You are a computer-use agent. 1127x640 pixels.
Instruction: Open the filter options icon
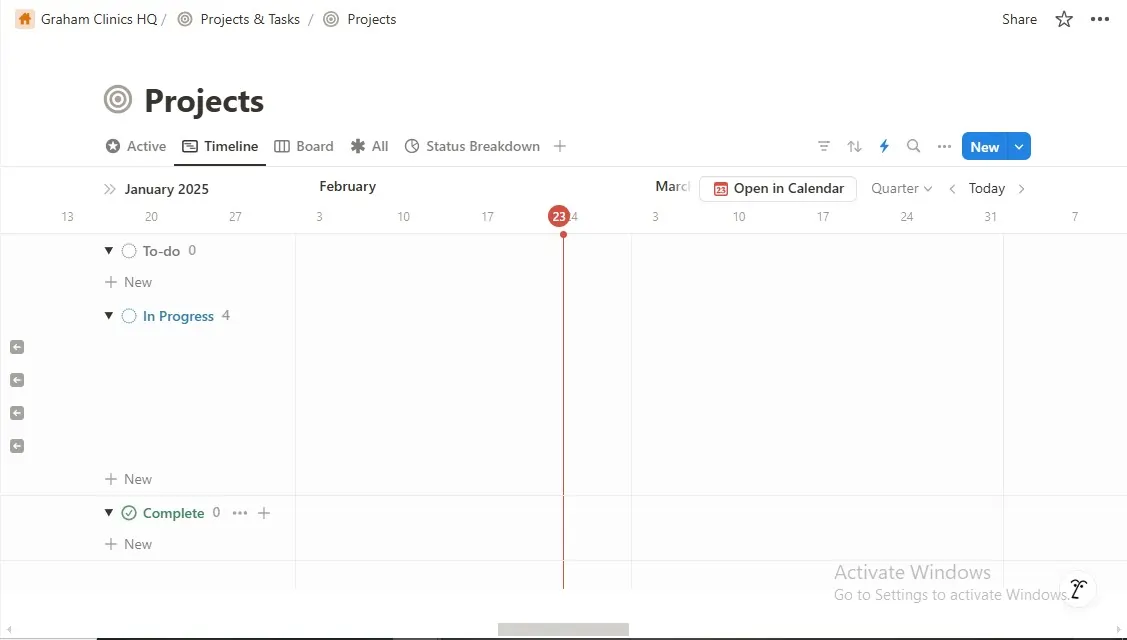click(824, 146)
